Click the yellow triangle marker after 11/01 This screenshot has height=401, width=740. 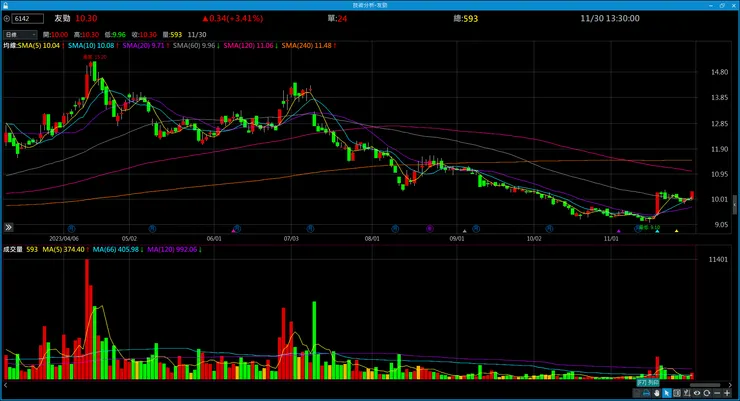click(x=677, y=231)
